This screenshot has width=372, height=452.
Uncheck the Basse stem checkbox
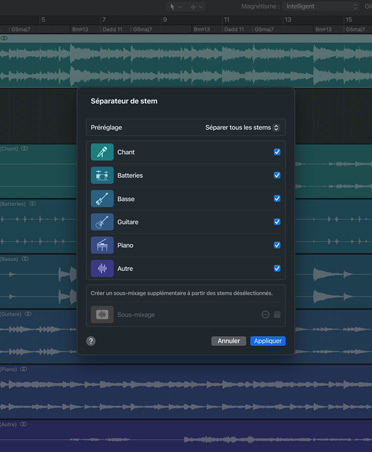point(277,199)
